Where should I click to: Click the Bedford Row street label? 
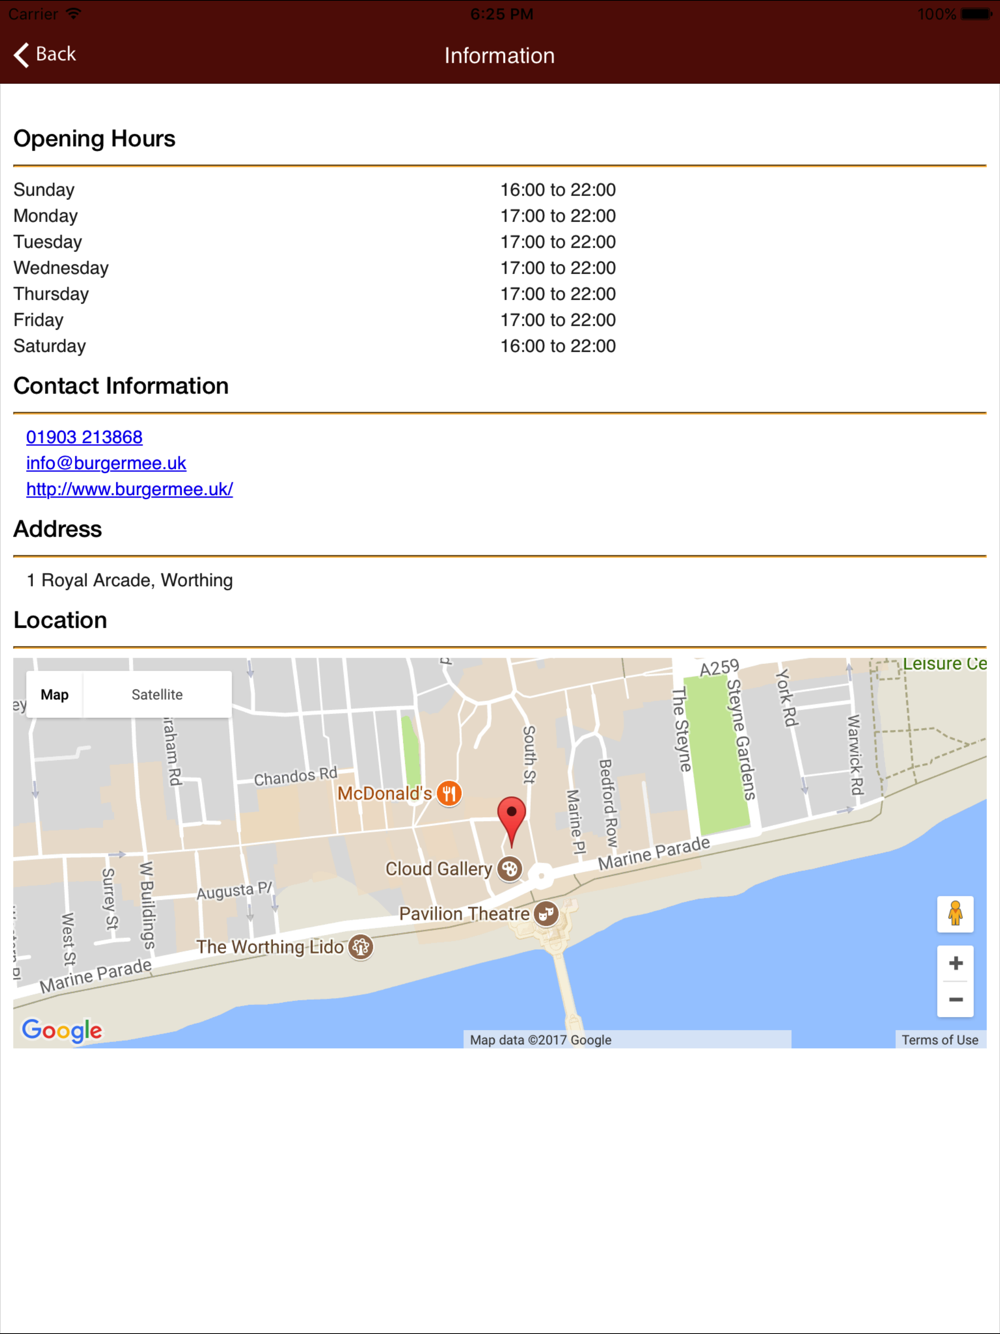(x=607, y=803)
